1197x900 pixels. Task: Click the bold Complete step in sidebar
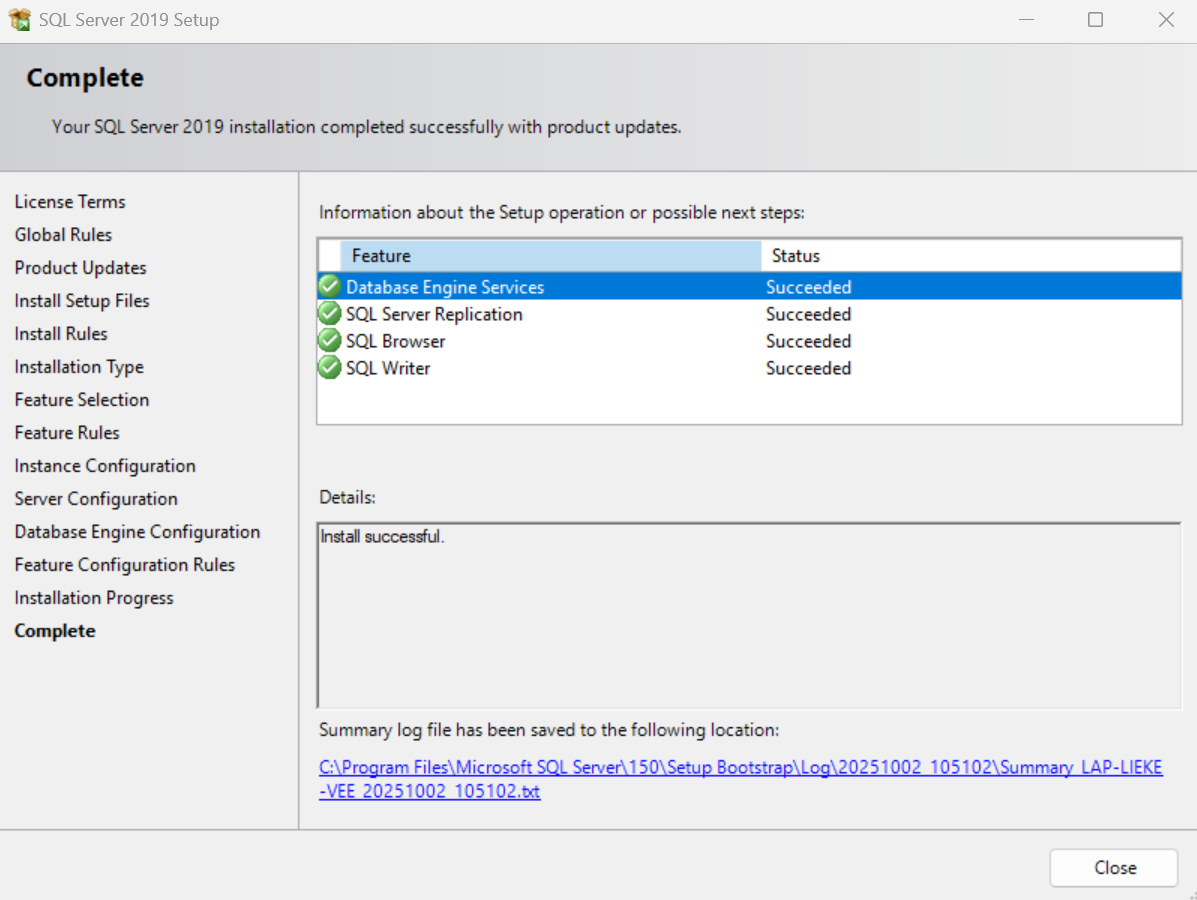55,631
